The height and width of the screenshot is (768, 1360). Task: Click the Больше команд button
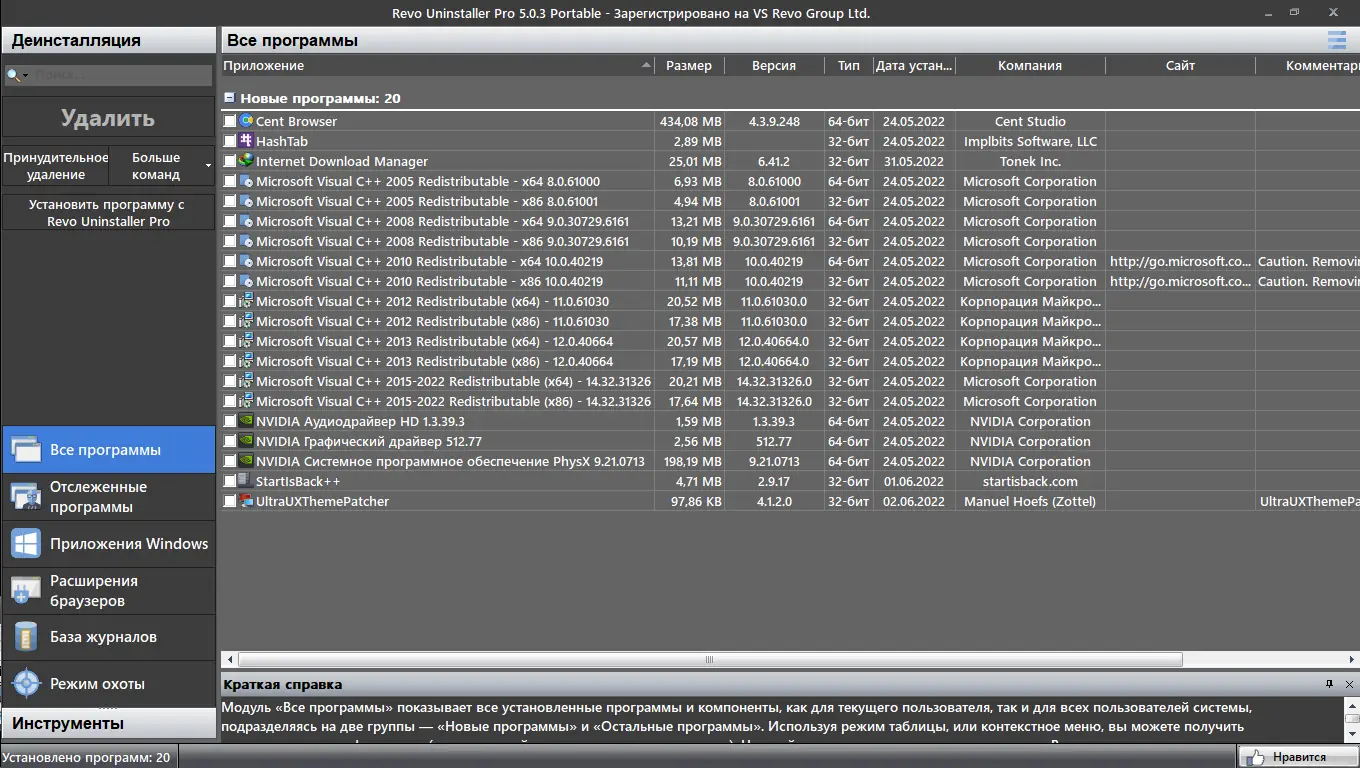click(162, 166)
